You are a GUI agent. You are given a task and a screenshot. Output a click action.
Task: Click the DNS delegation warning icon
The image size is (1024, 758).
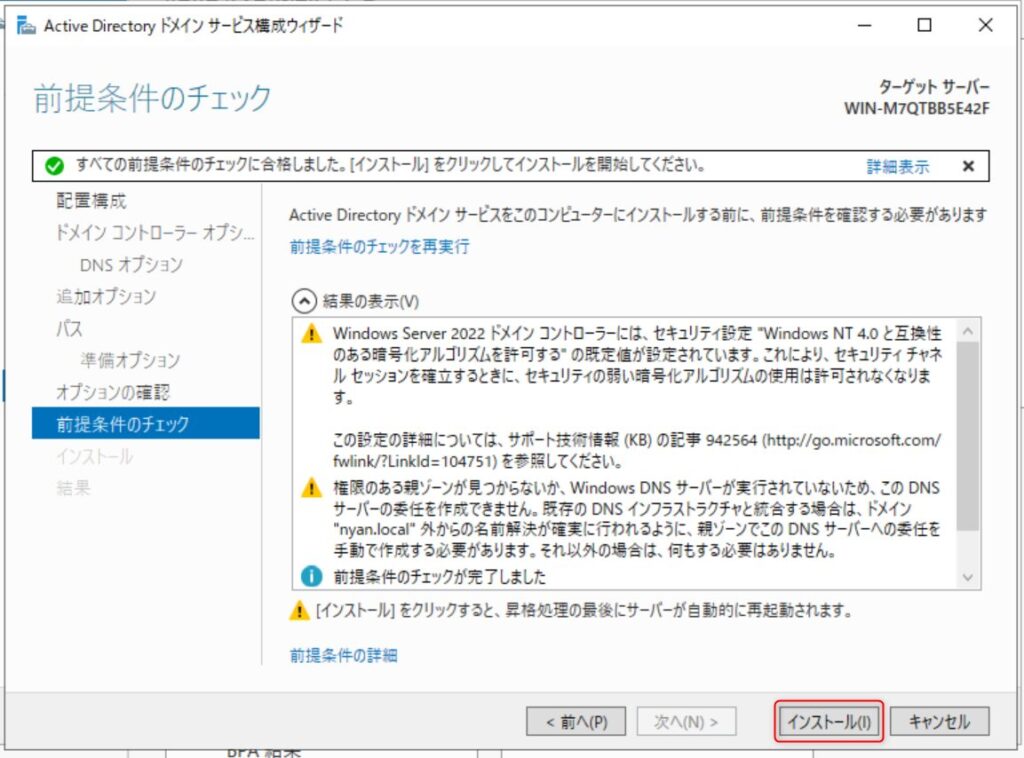coord(312,487)
